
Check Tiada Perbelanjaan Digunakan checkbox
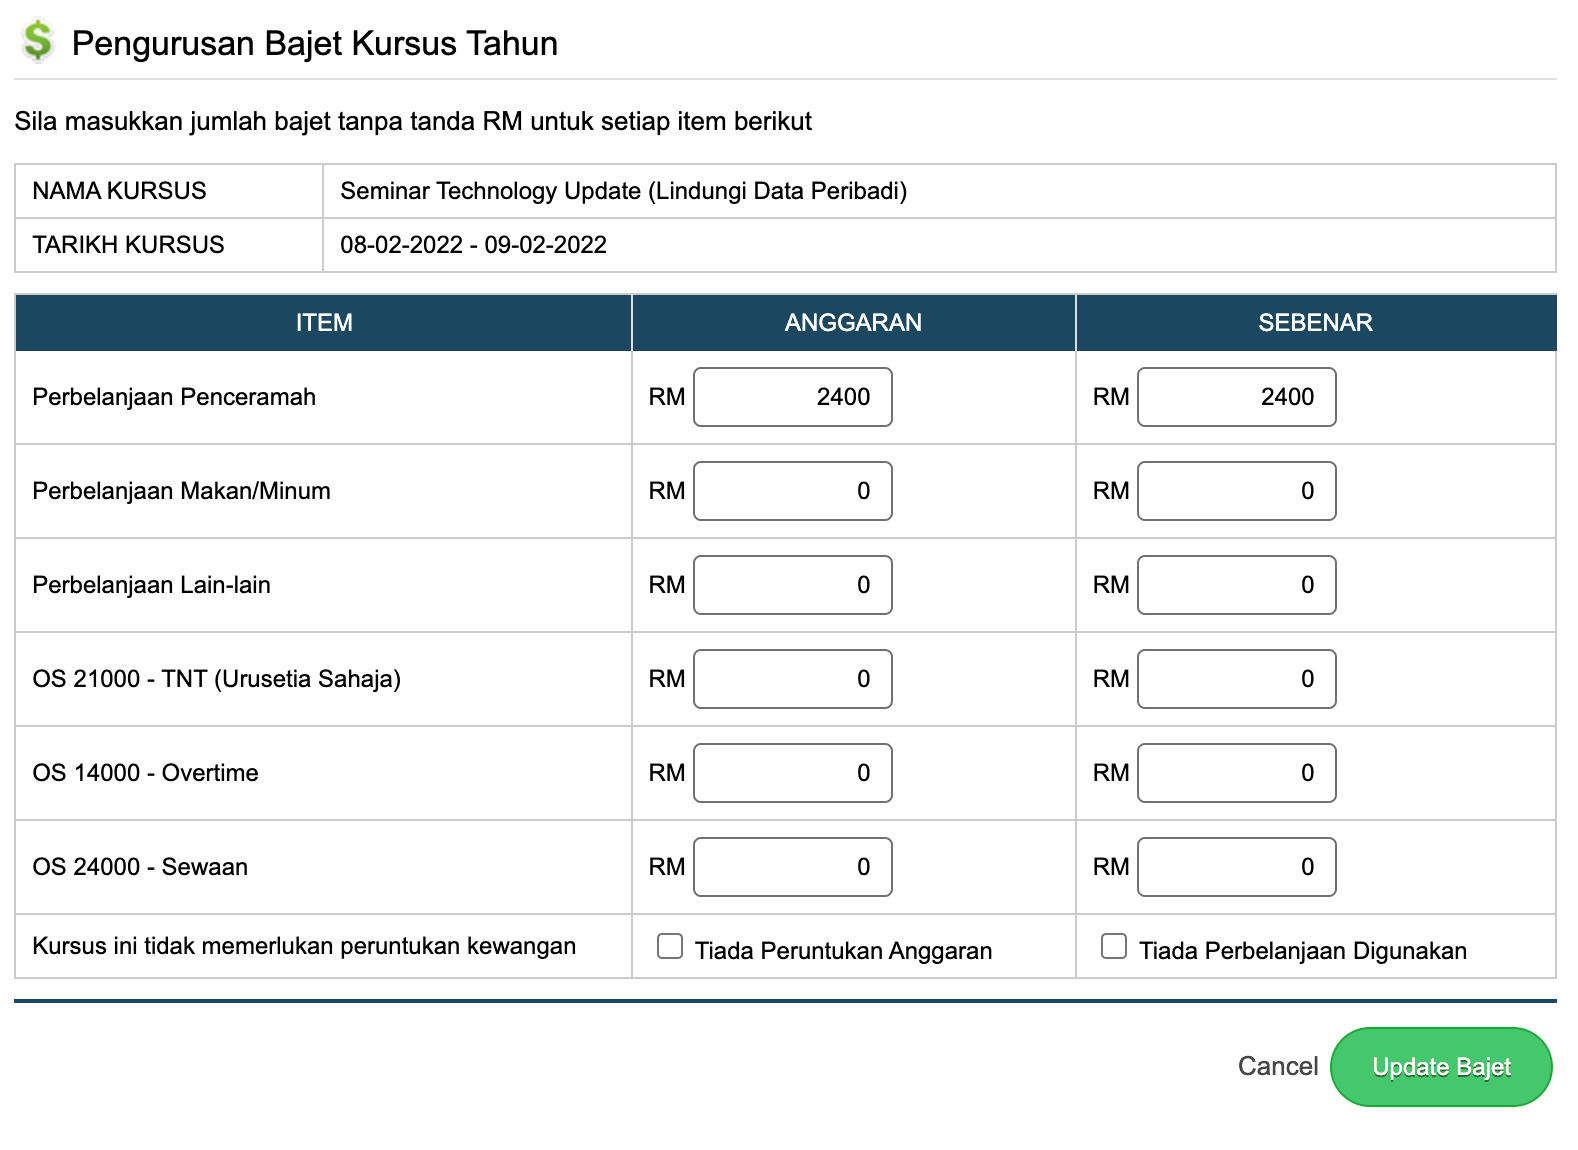pos(1114,946)
